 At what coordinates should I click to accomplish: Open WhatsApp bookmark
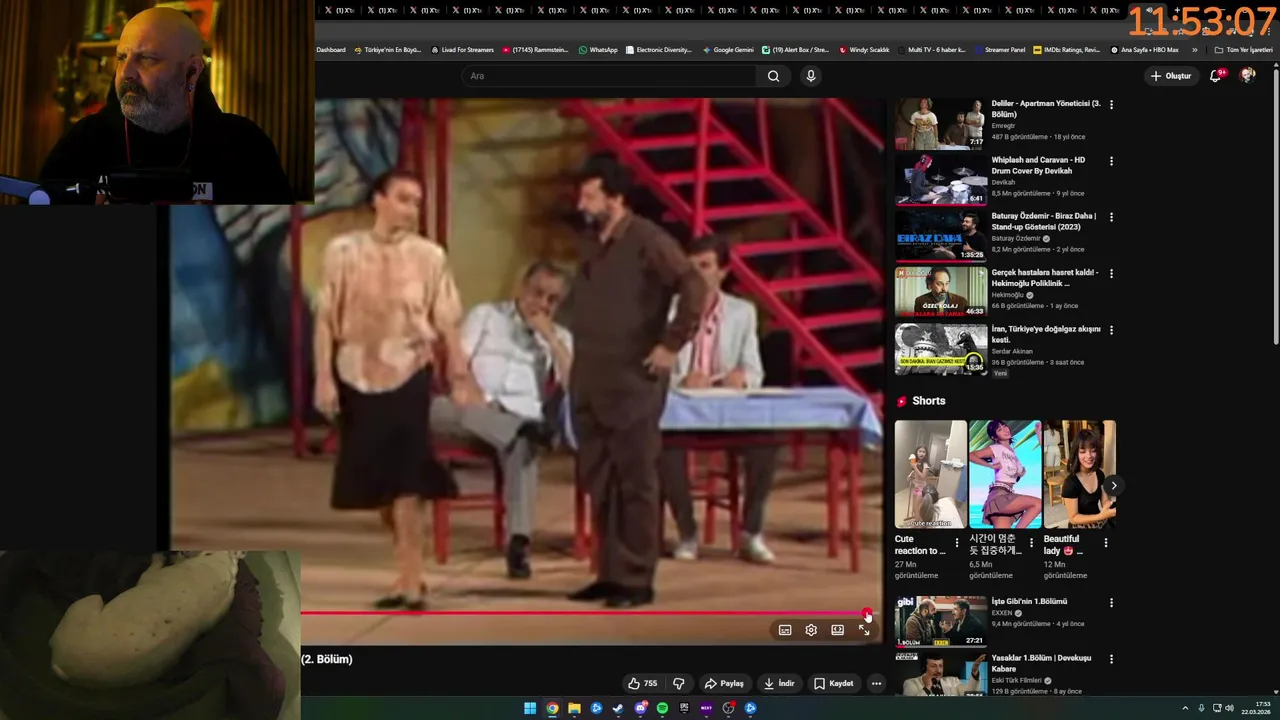click(598, 49)
